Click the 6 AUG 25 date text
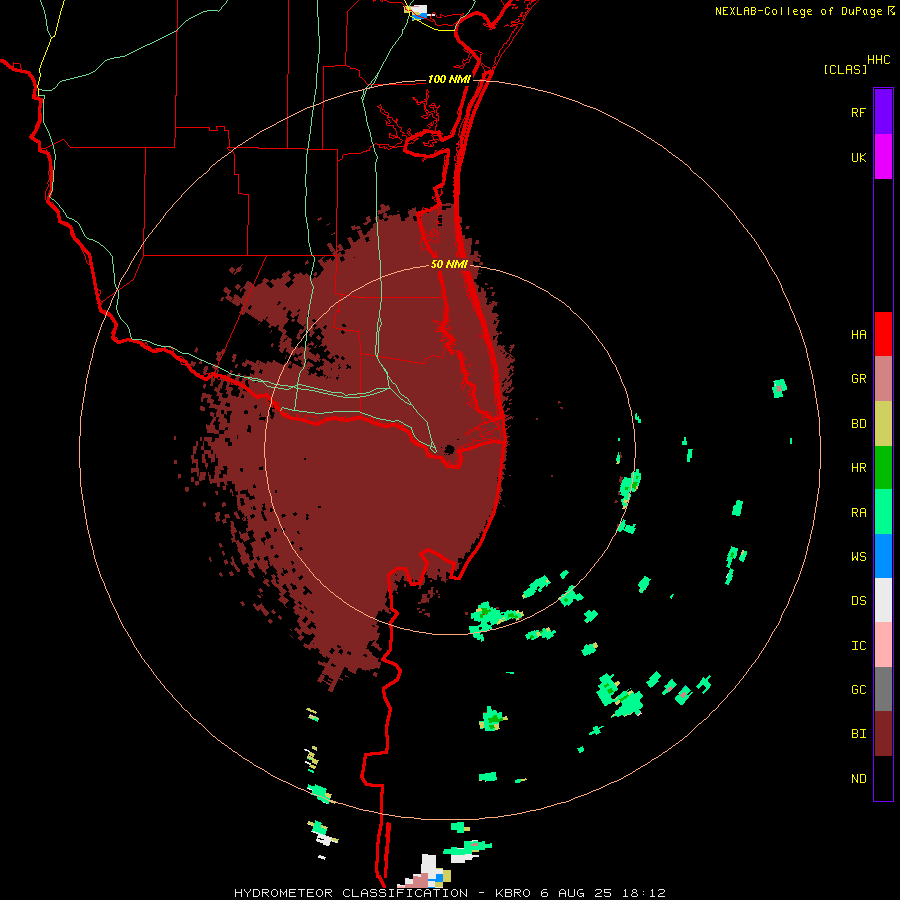The height and width of the screenshot is (900, 900). pos(578,893)
